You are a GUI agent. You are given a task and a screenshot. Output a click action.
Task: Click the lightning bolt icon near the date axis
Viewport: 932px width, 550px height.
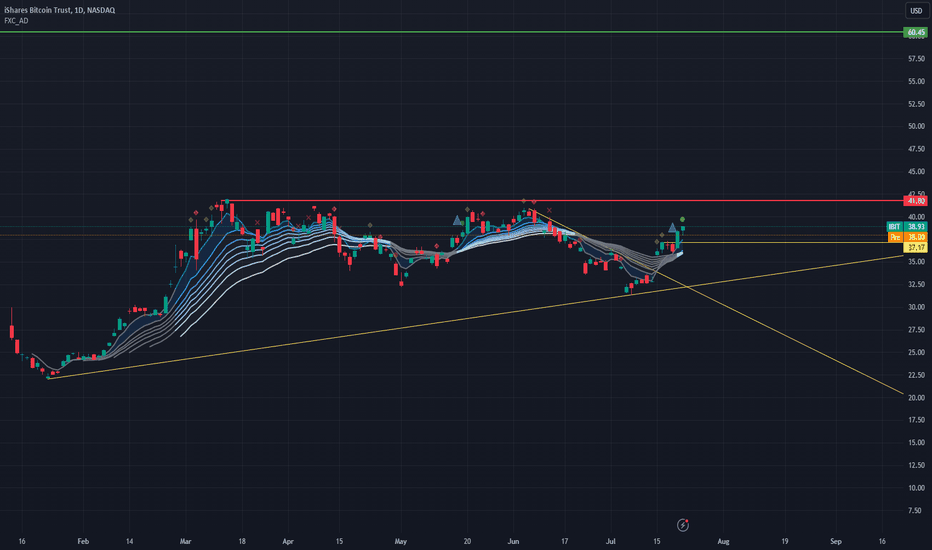[683, 525]
